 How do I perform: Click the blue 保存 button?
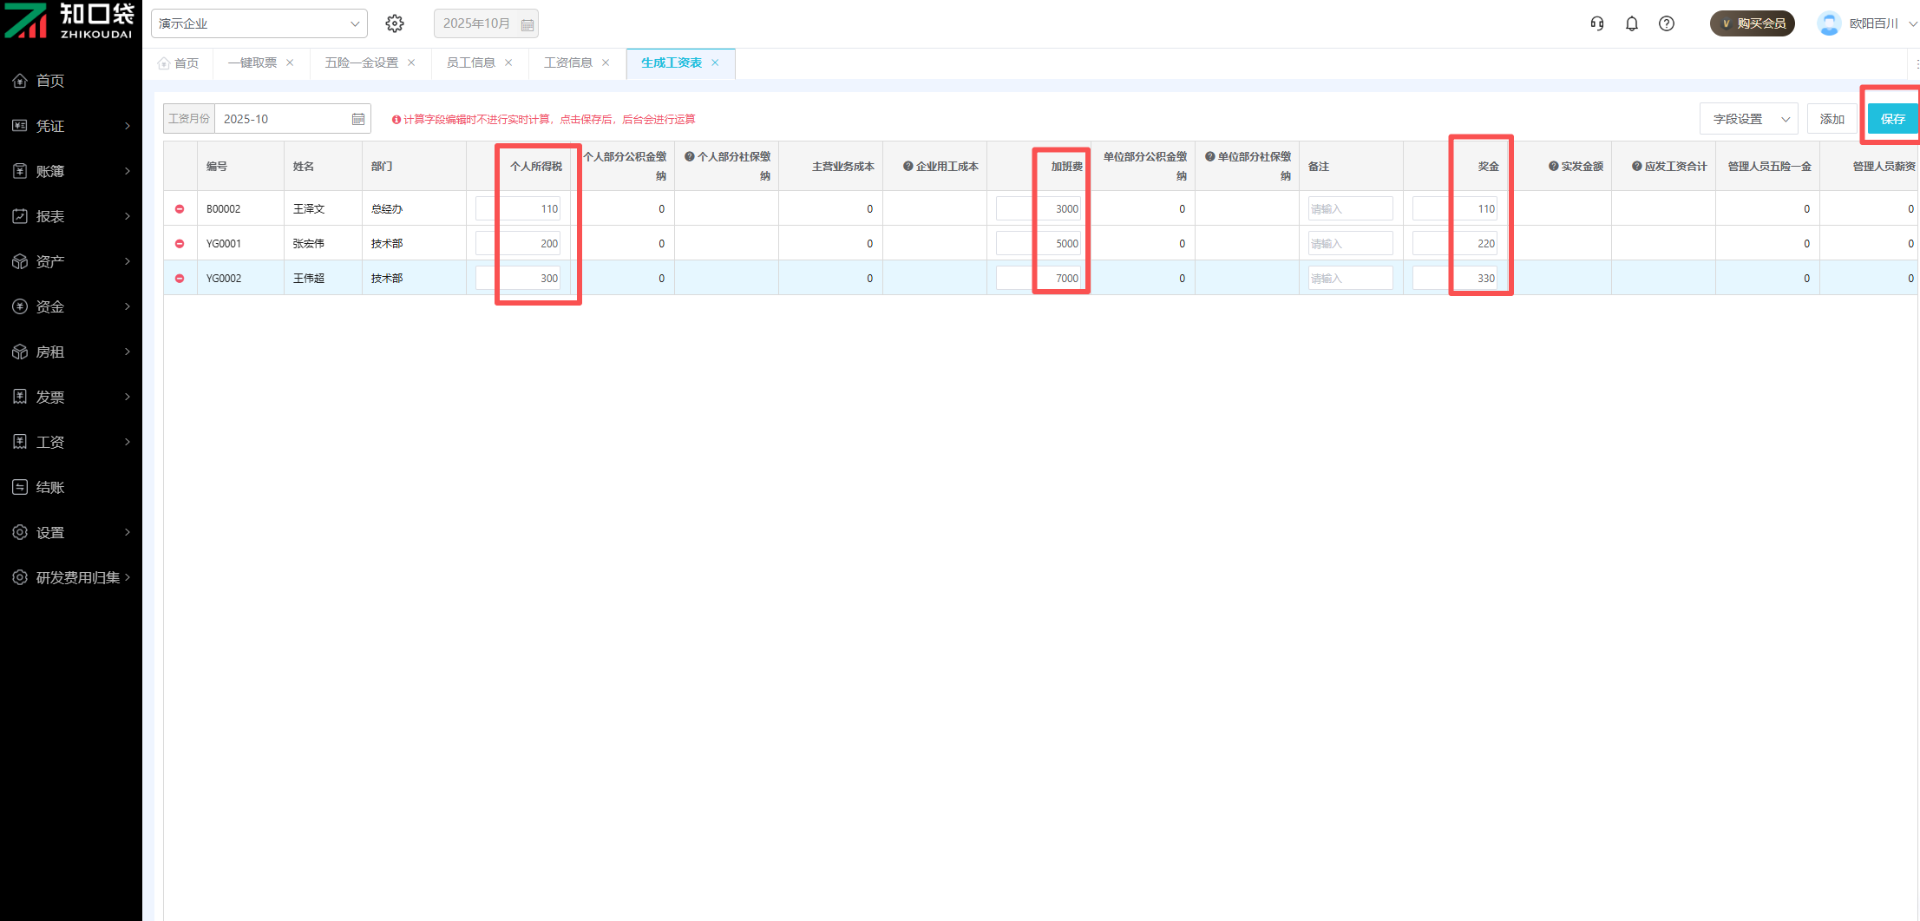pyautogui.click(x=1892, y=119)
